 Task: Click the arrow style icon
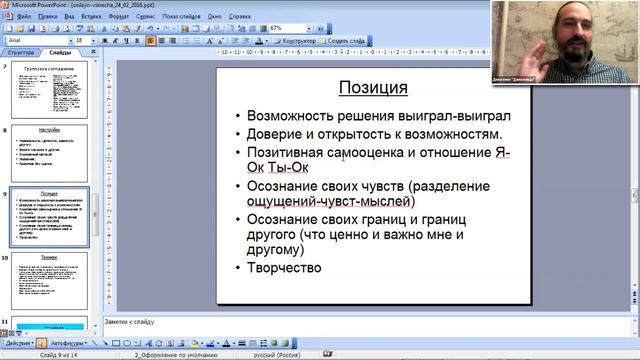point(263,343)
